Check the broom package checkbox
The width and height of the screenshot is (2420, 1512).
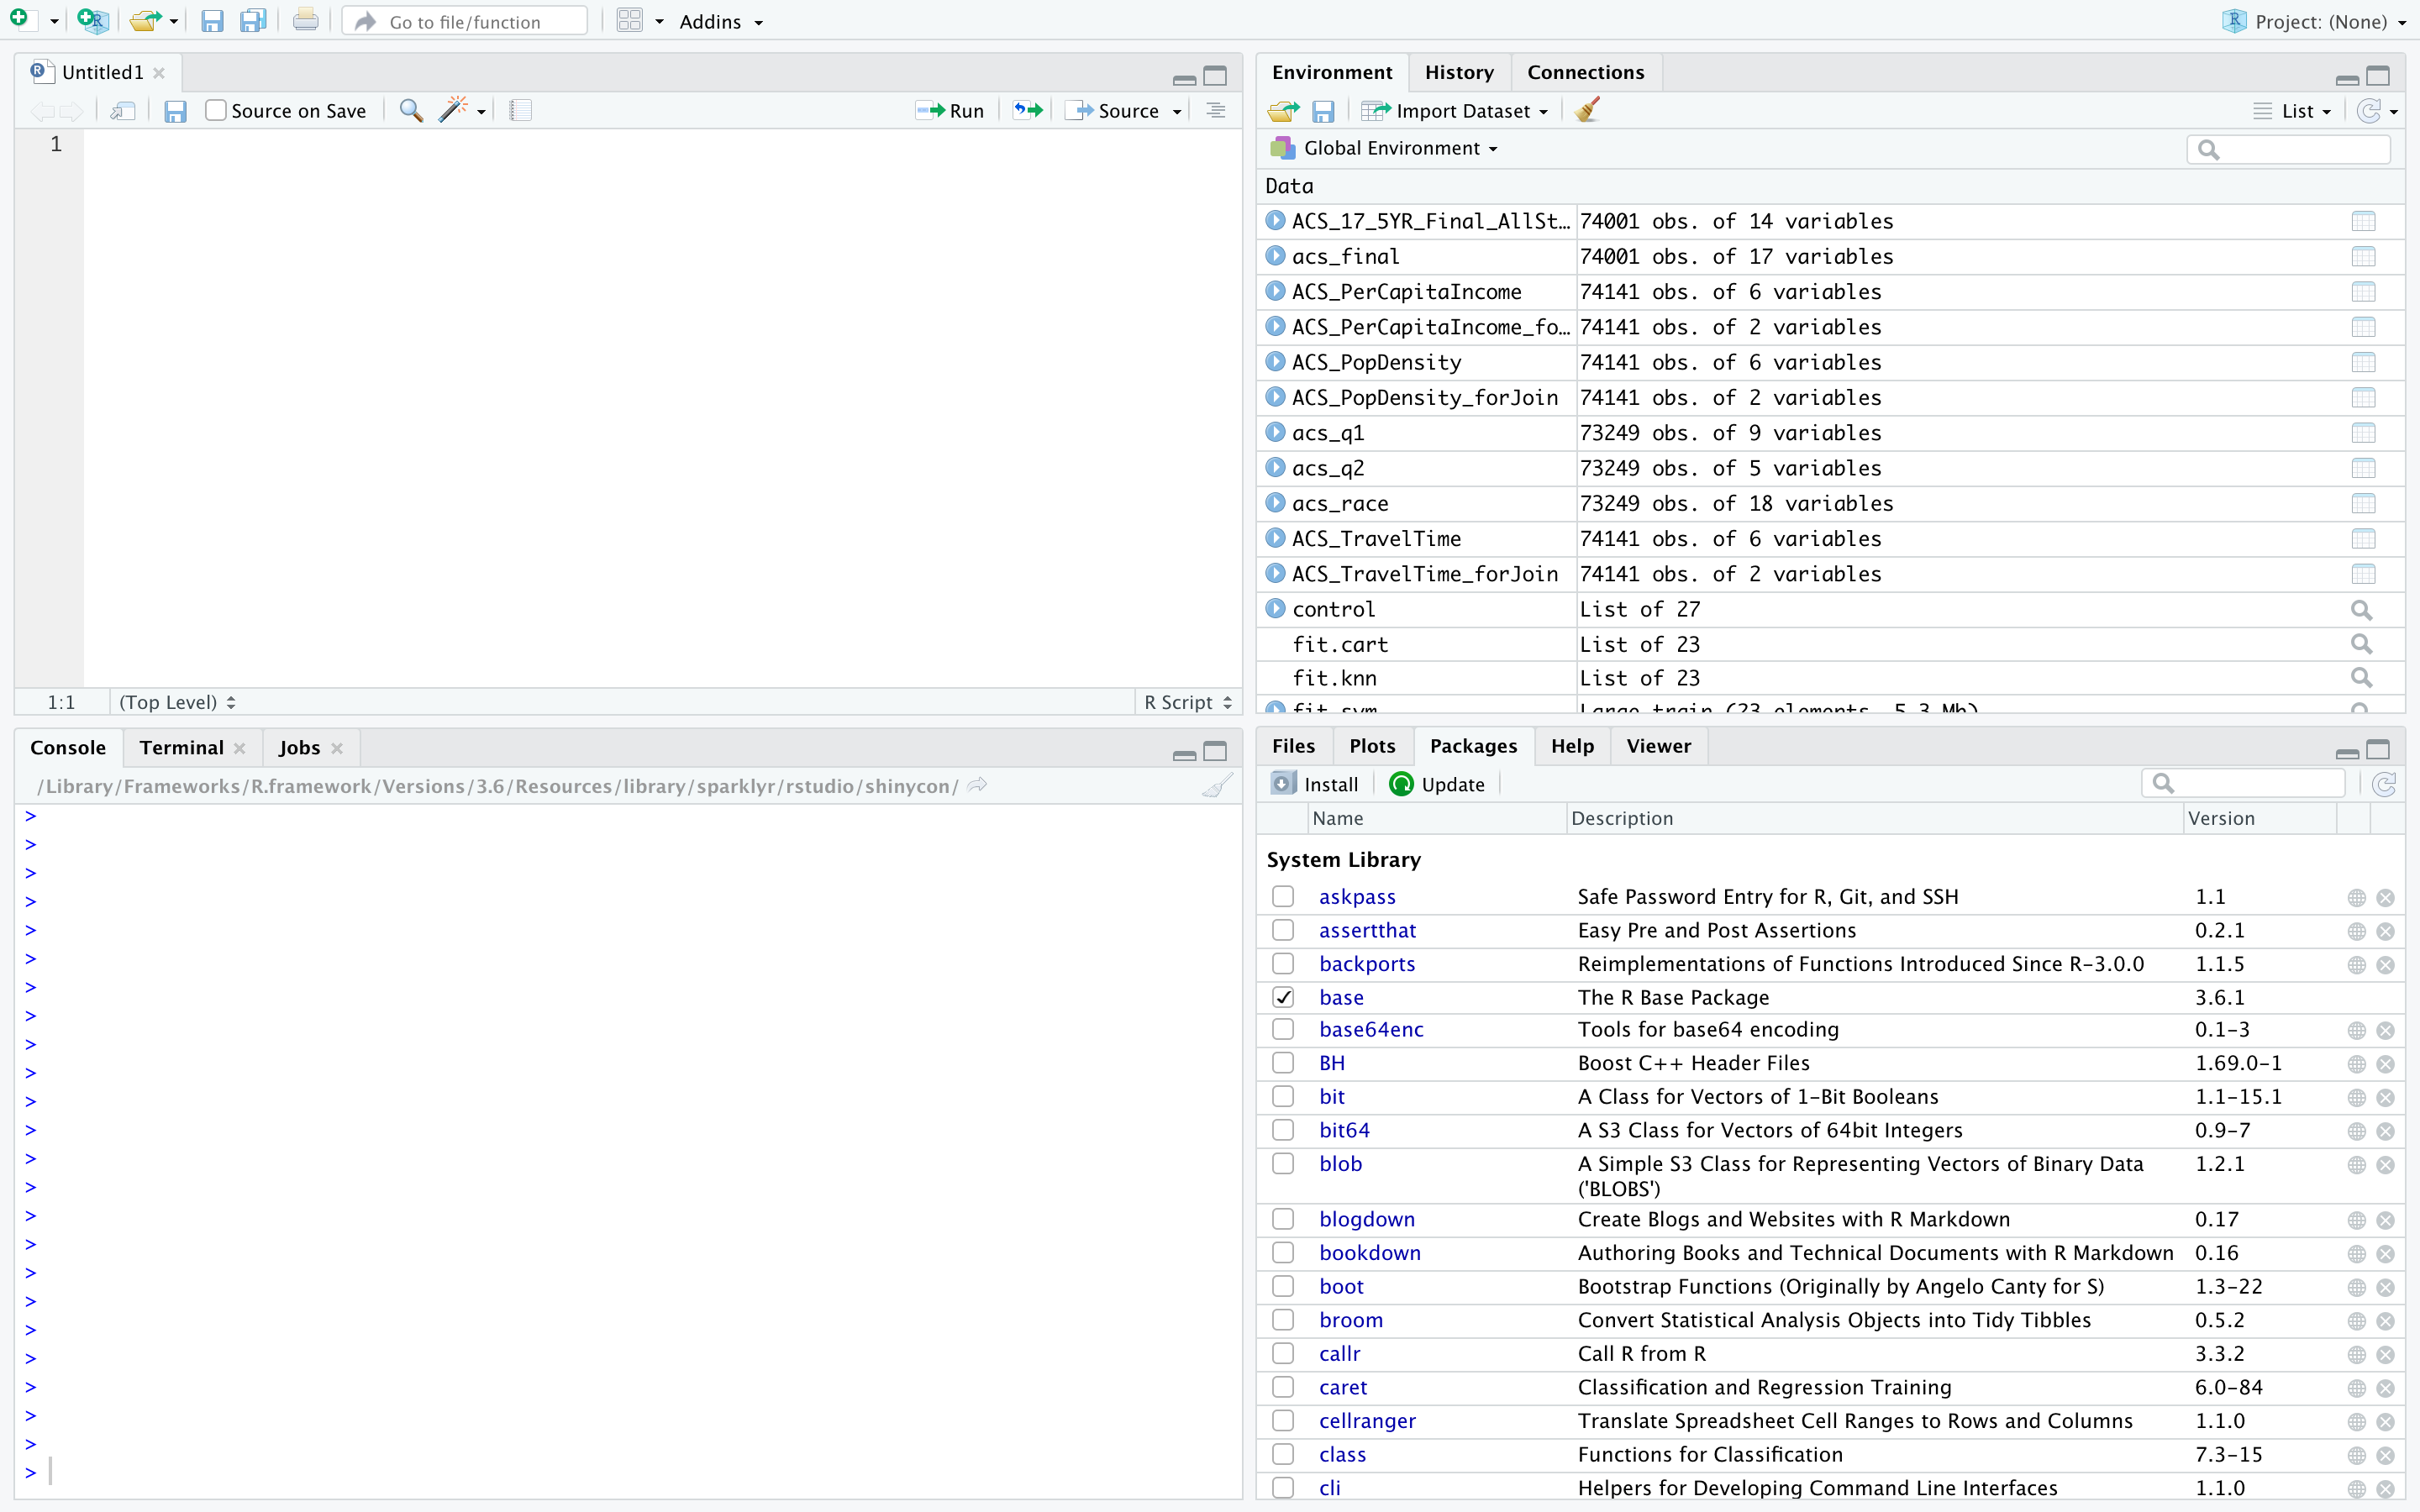pos(1283,1321)
